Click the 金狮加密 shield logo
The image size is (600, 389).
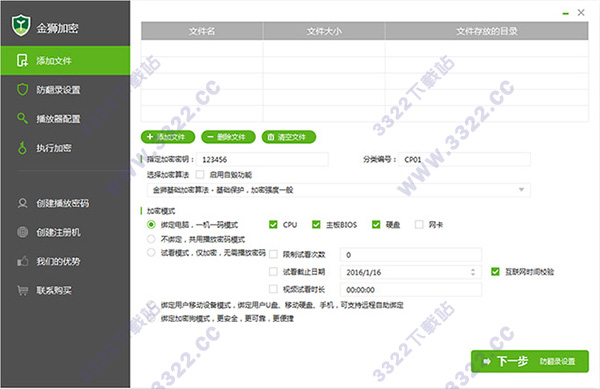coord(21,25)
